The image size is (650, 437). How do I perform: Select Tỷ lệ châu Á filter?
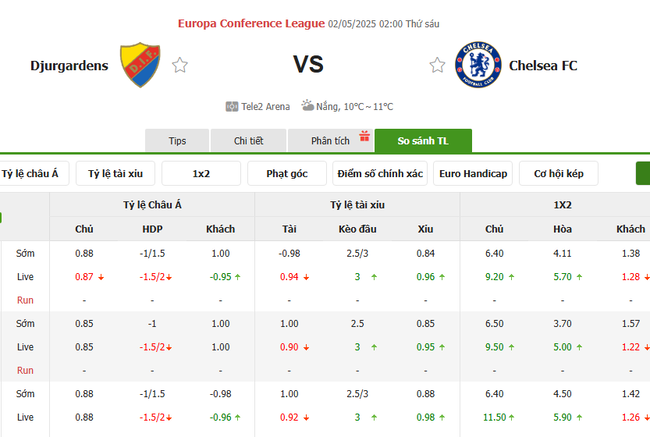(31, 174)
